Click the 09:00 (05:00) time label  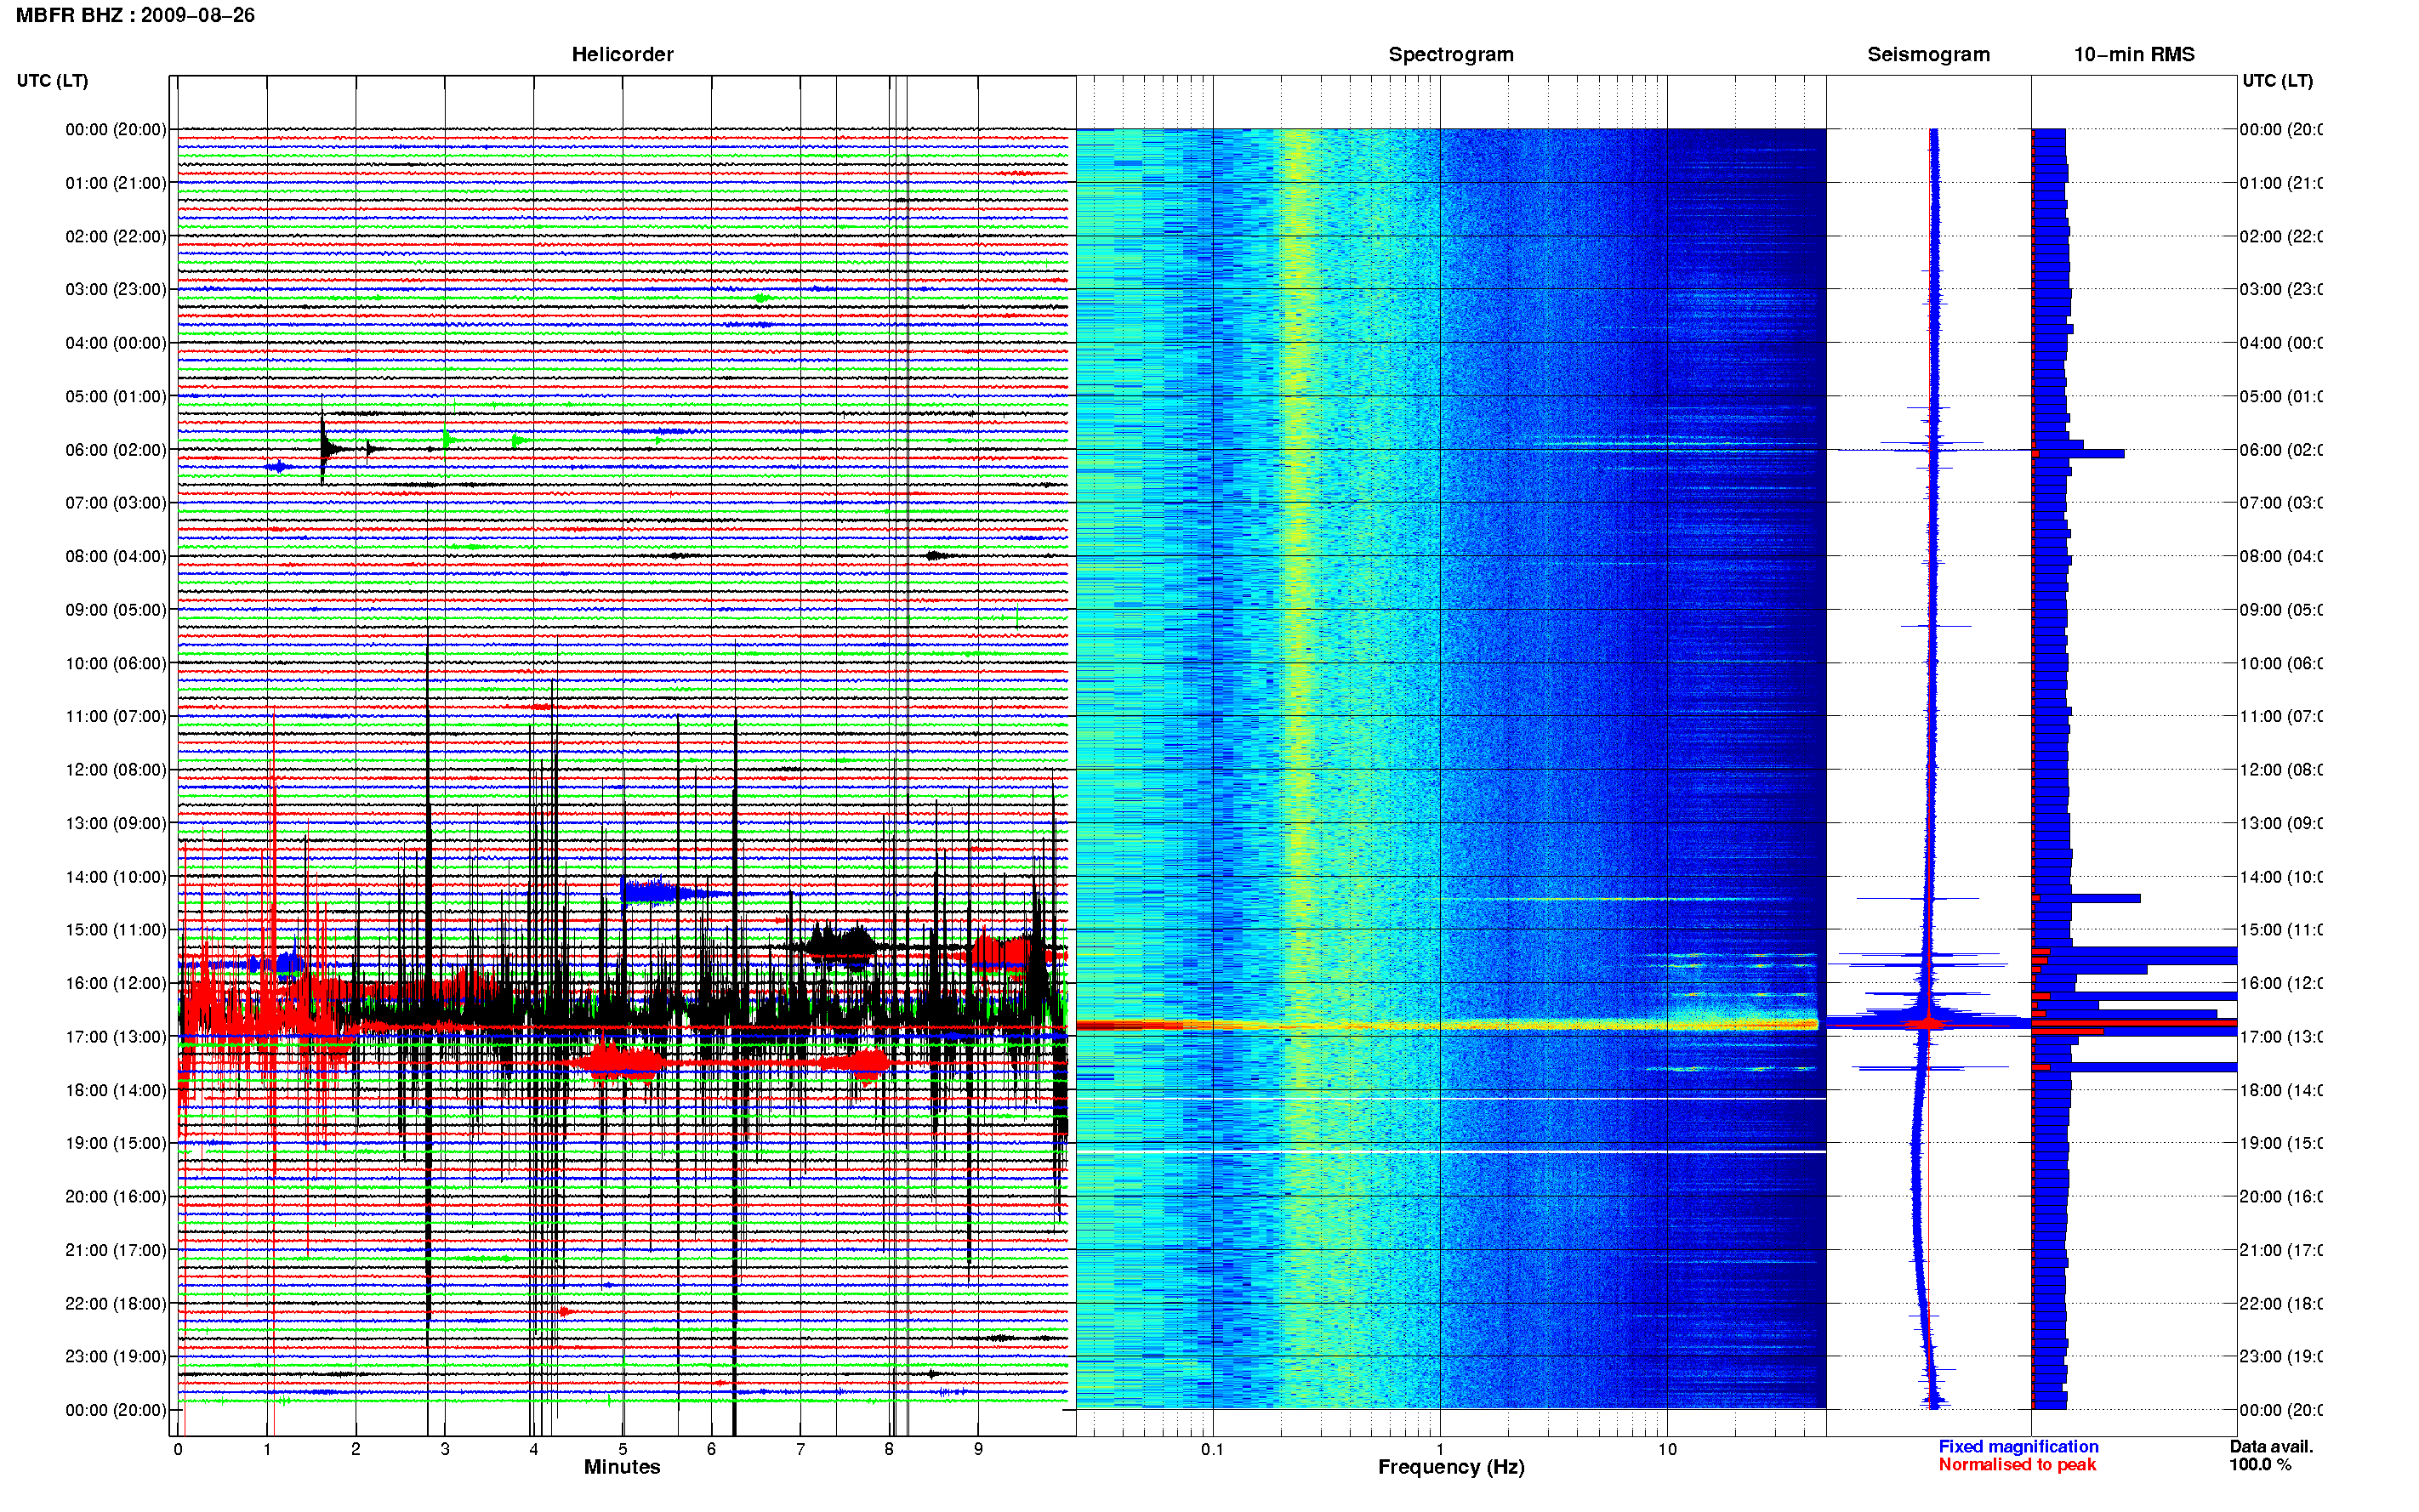(x=116, y=610)
